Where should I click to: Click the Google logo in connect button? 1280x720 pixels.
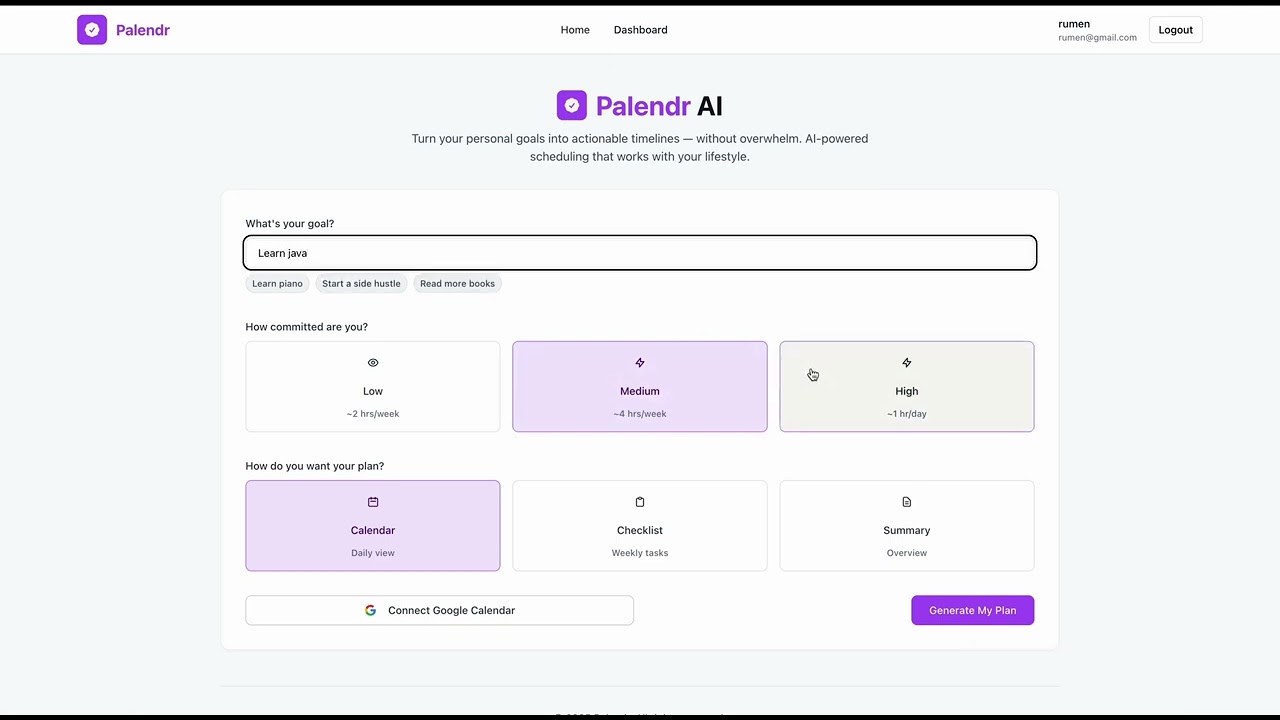[x=371, y=610]
